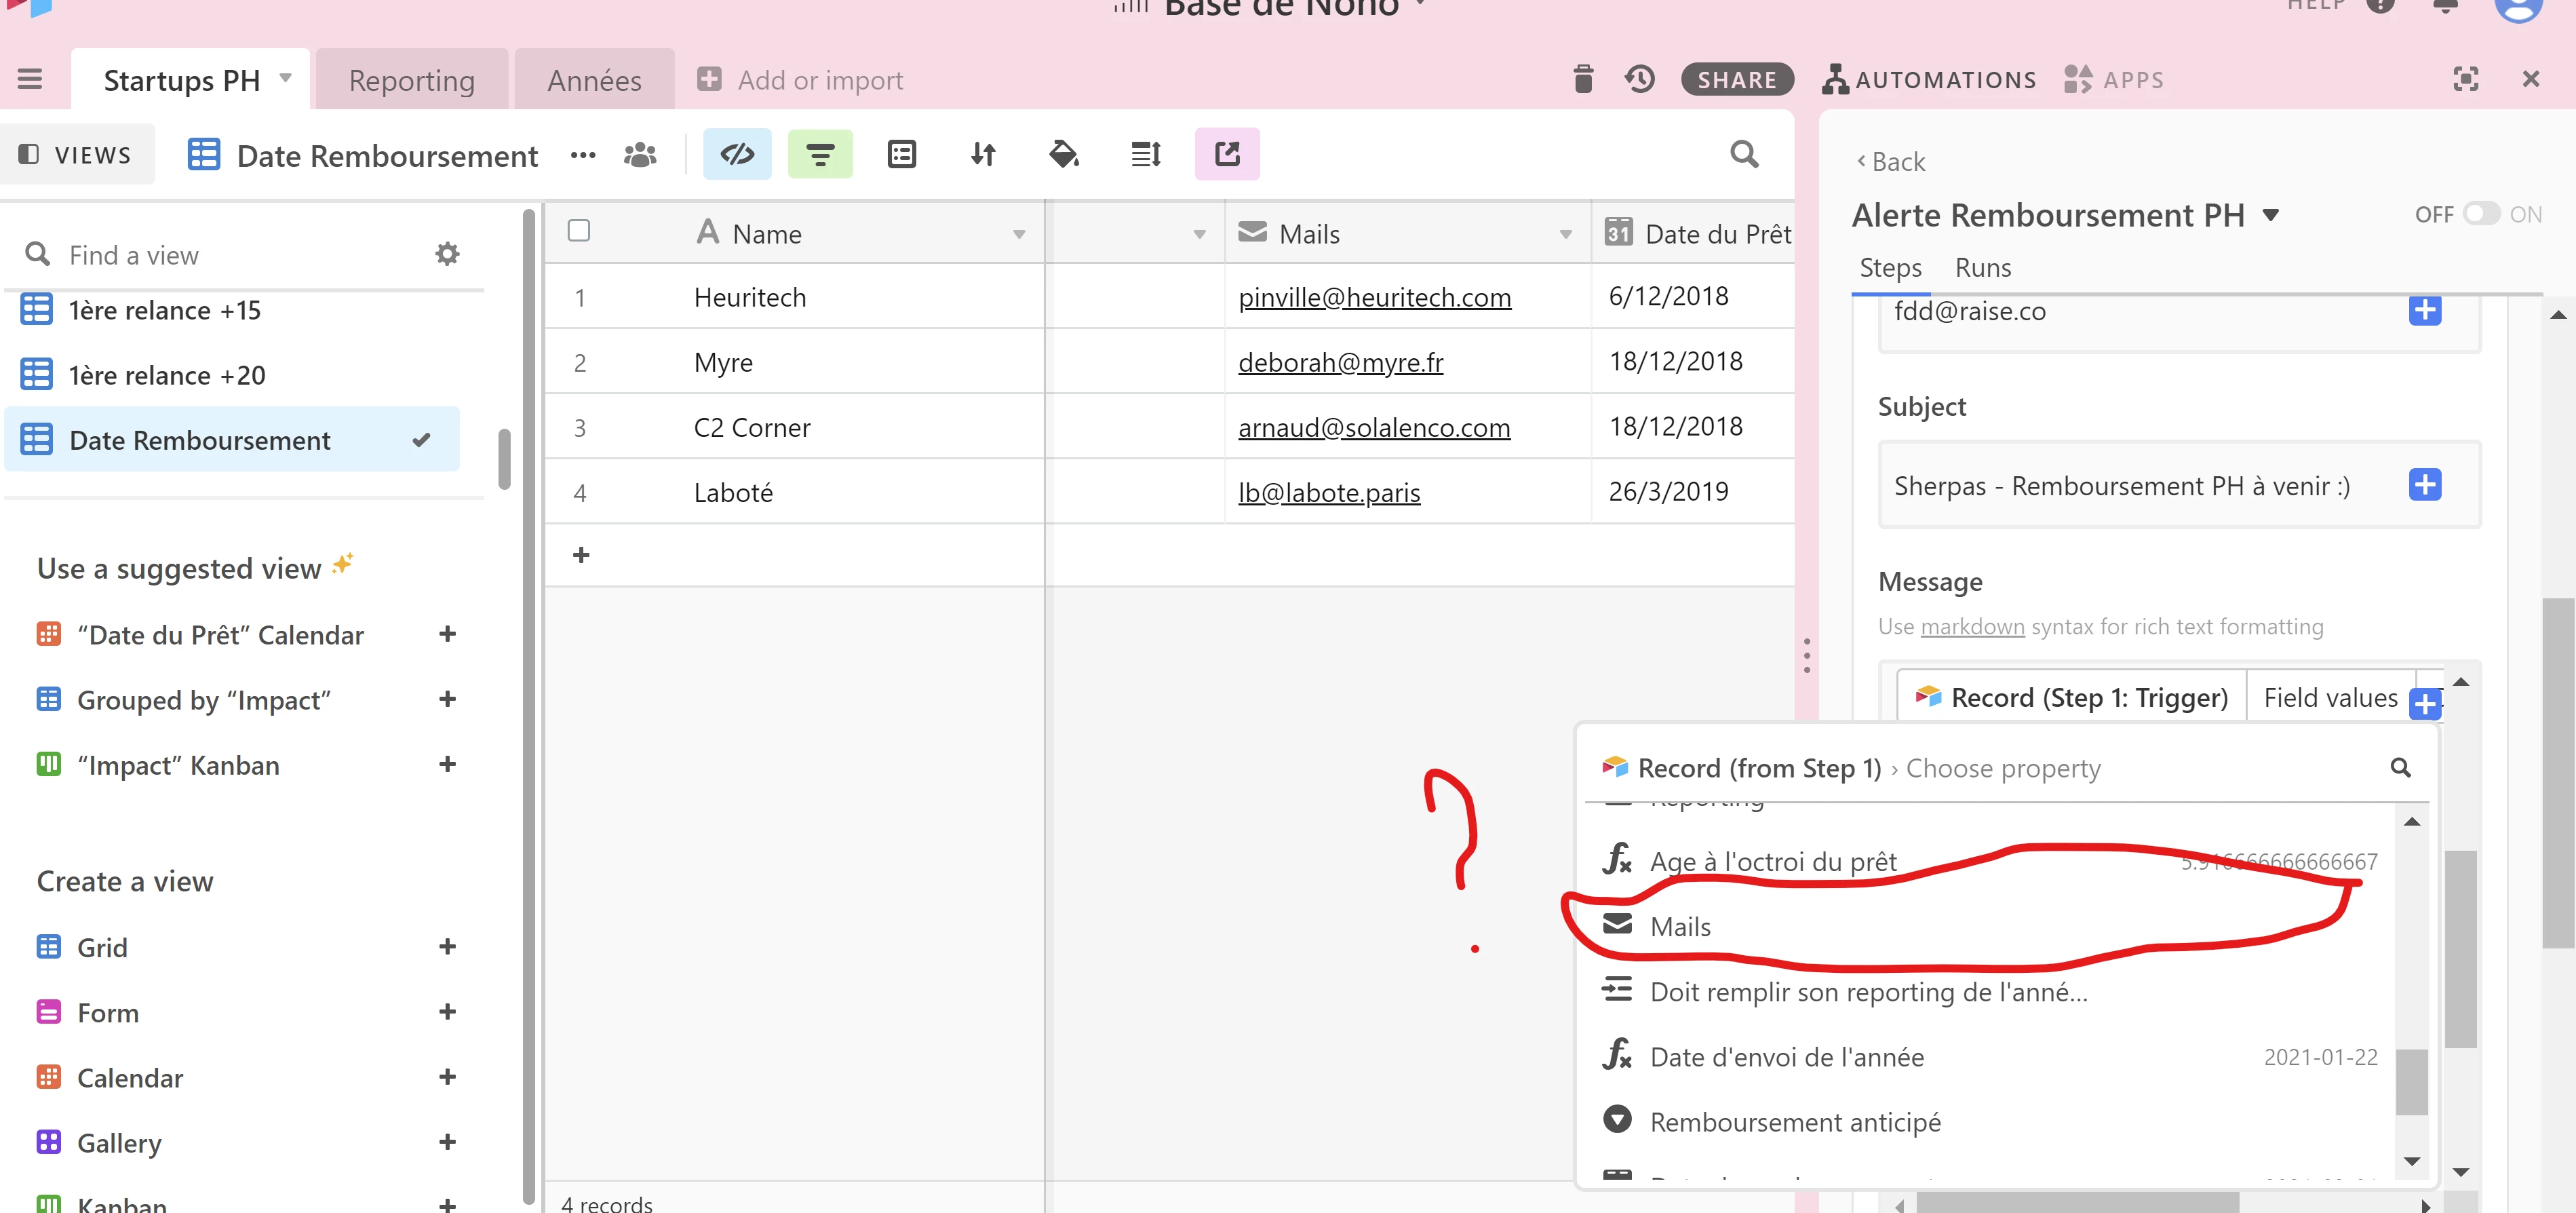
Task: Toggle the VIEWS sidebar
Action: [76, 155]
